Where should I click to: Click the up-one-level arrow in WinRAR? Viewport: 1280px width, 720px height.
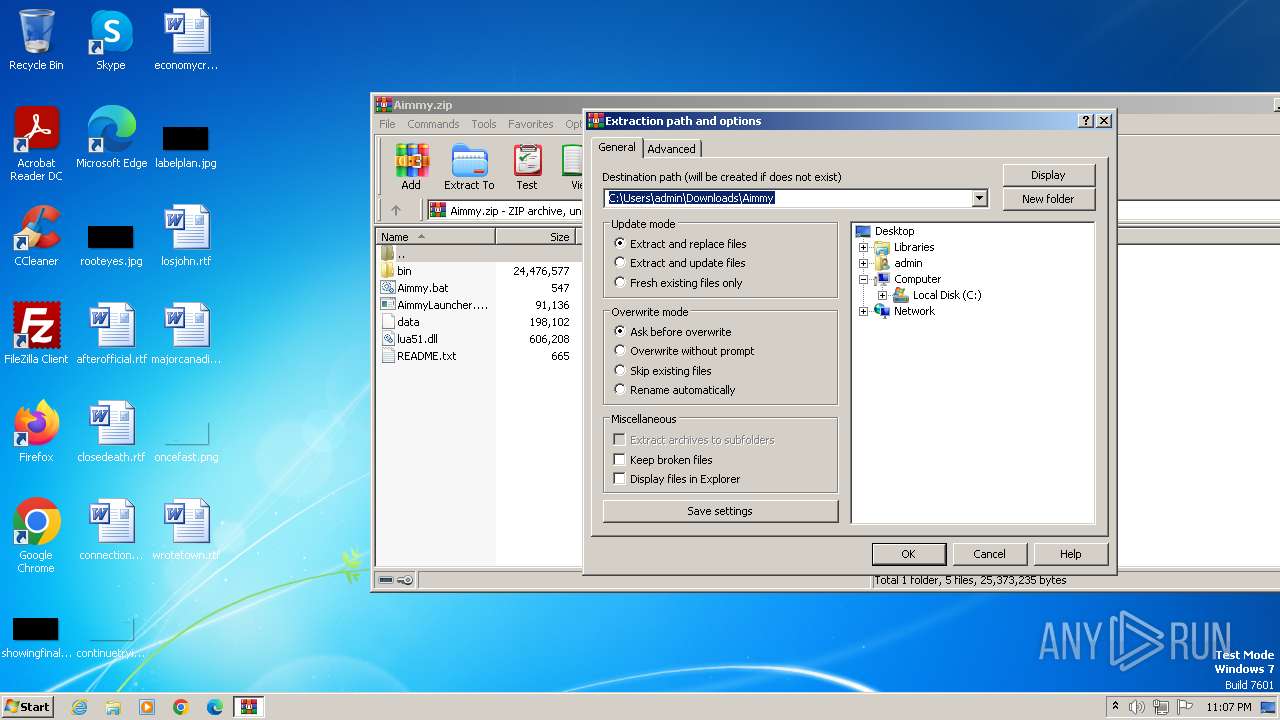pos(396,210)
